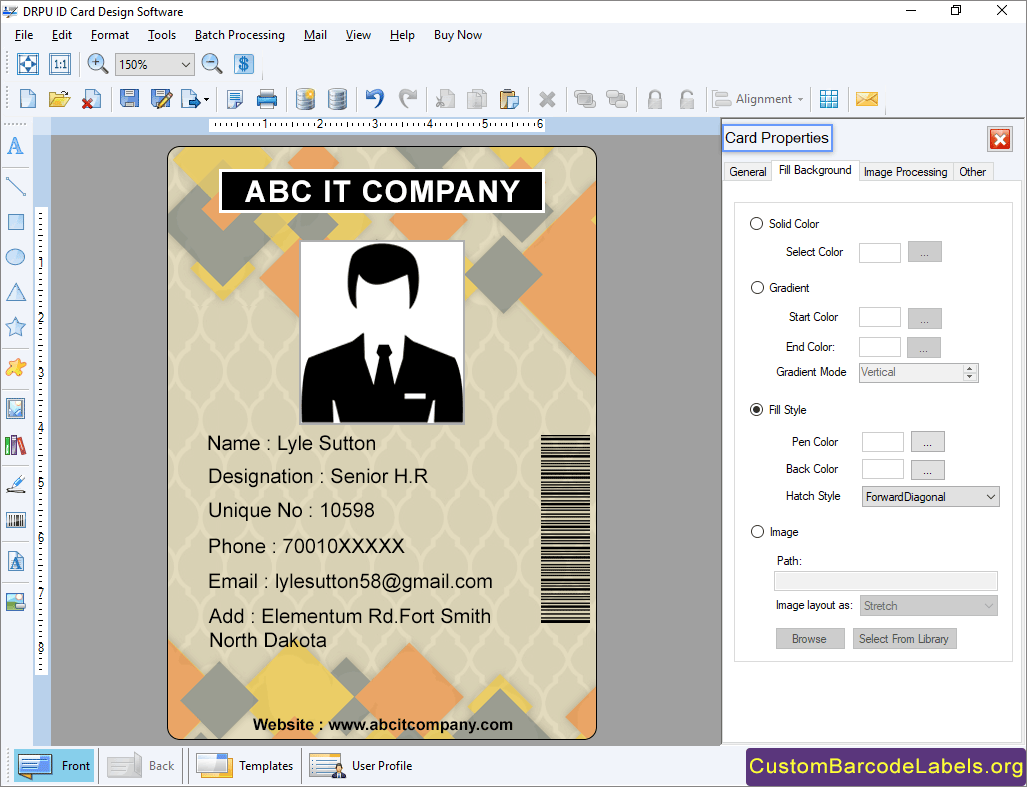Click the Undo arrow icon
Screen dimensions: 1027x787
pos(375,99)
